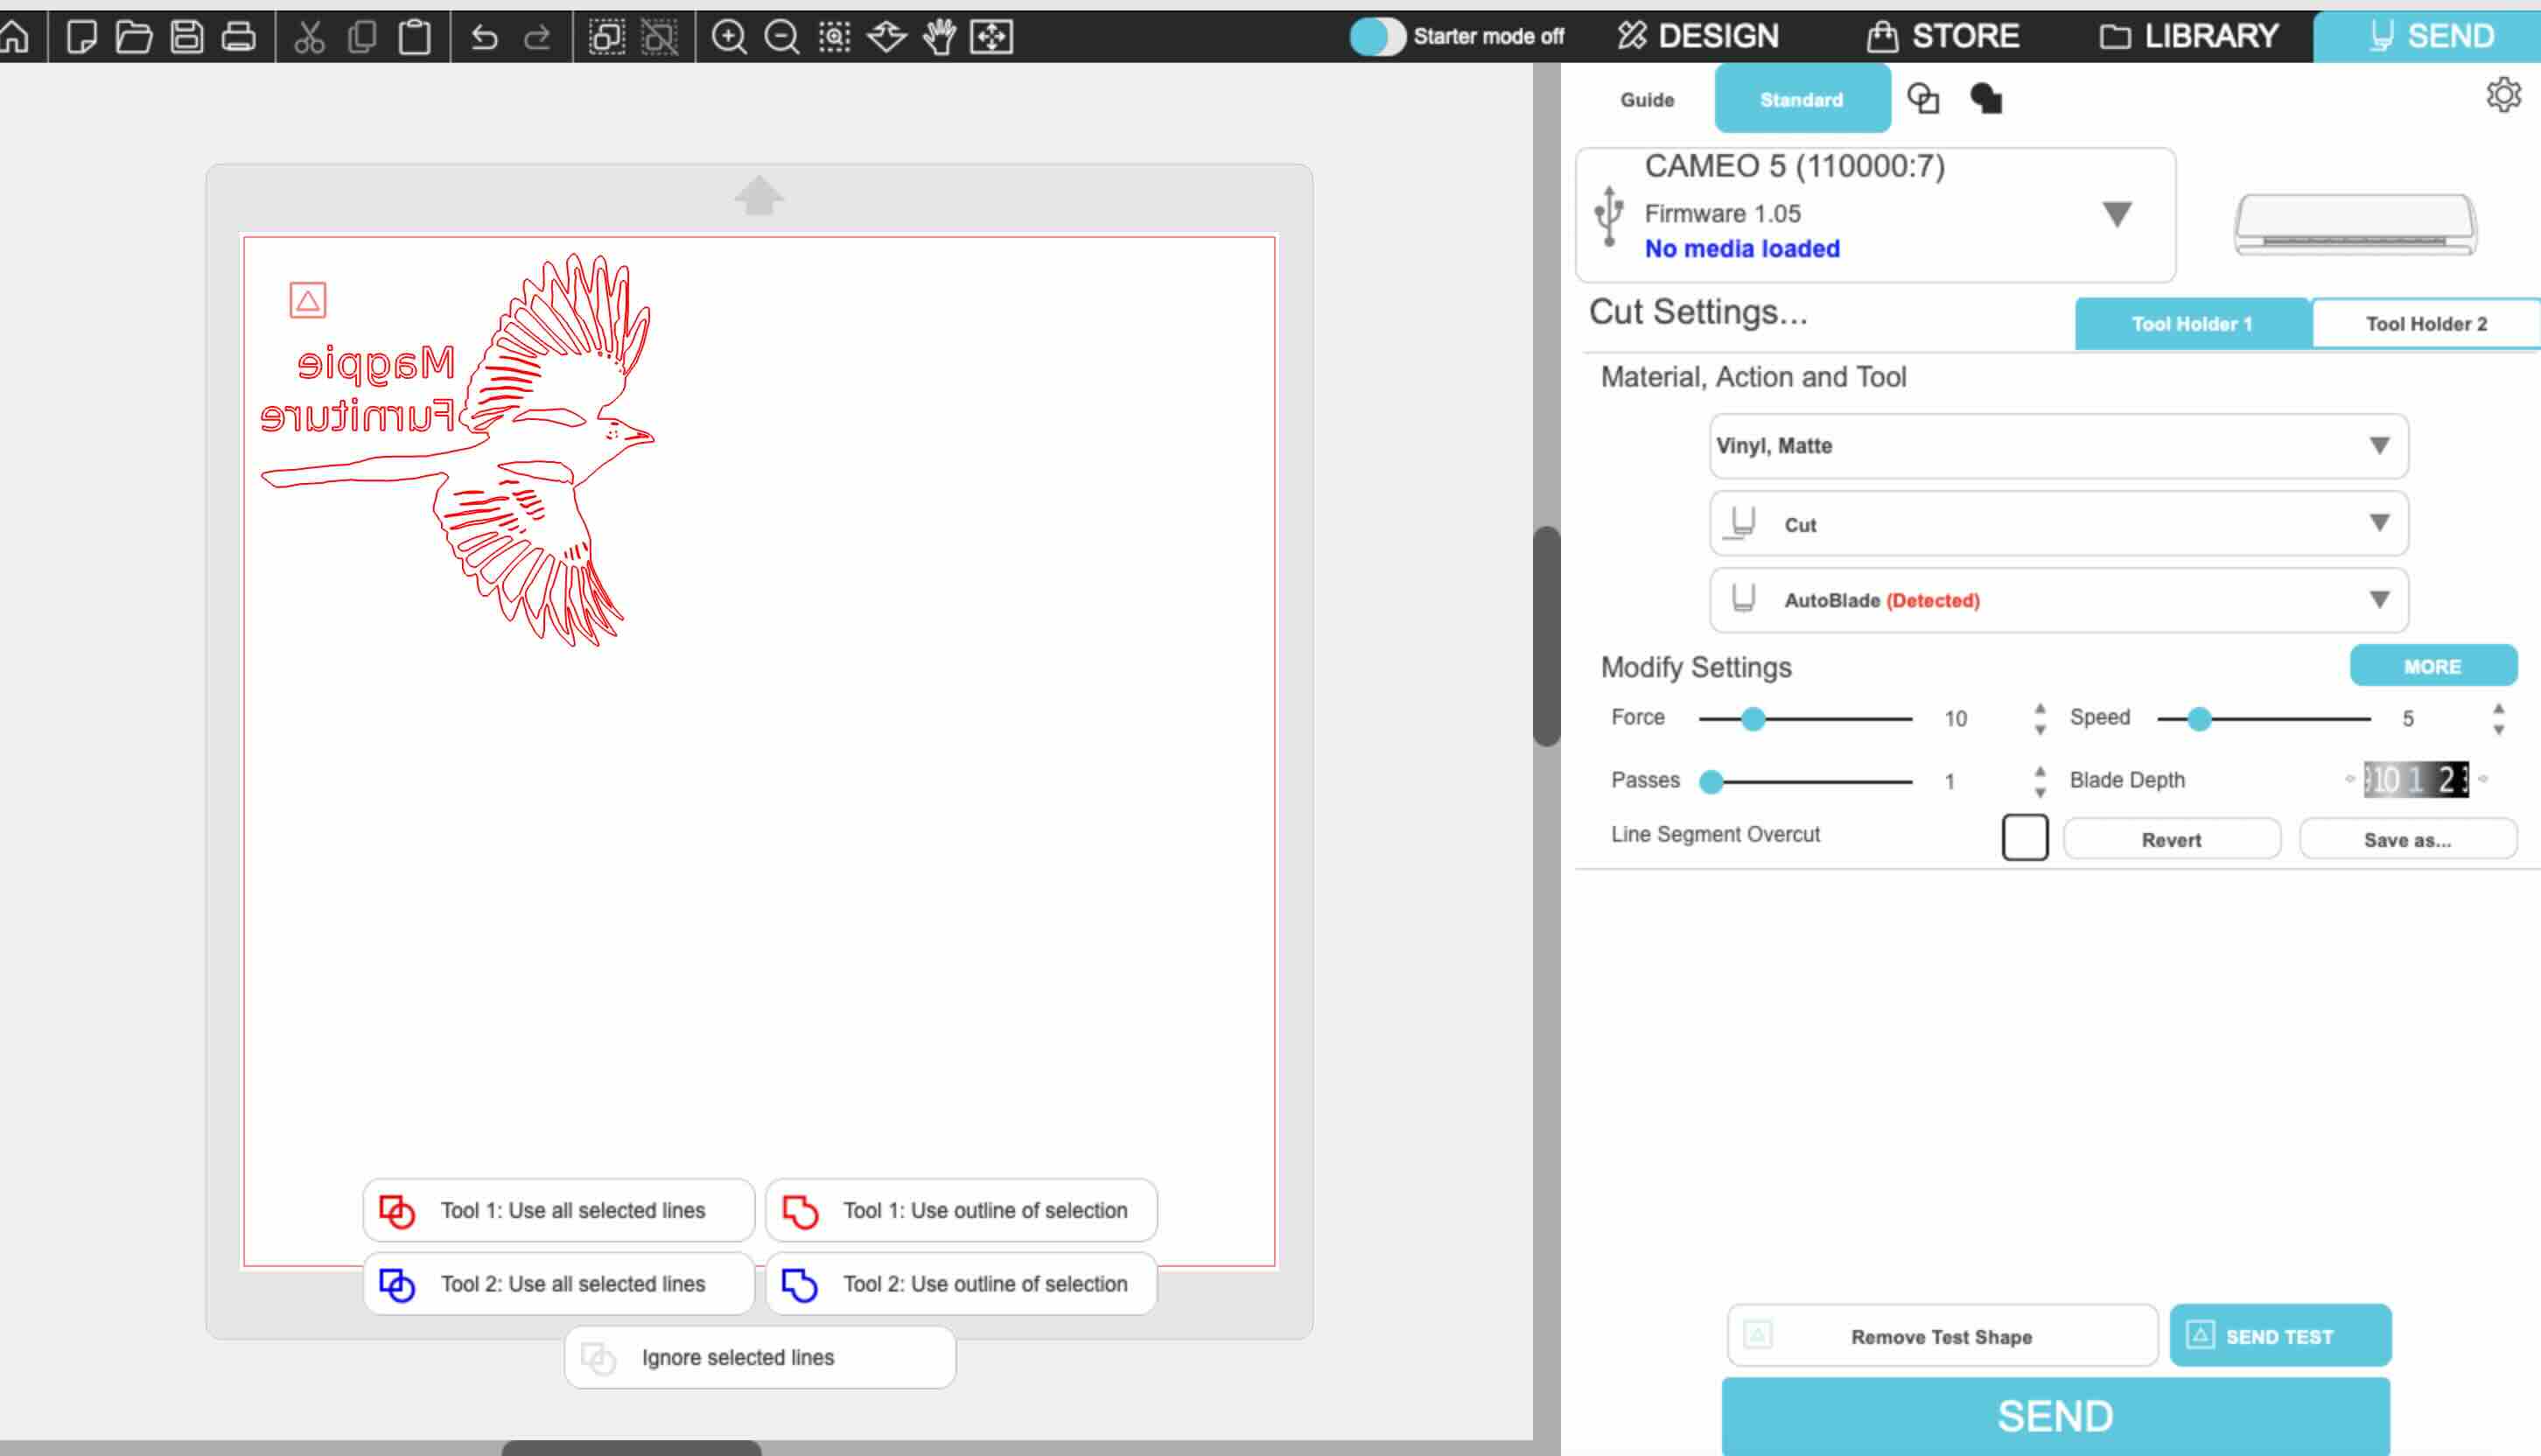Select the Deselect All icon
This screenshot has width=2541, height=1456.
(657, 37)
